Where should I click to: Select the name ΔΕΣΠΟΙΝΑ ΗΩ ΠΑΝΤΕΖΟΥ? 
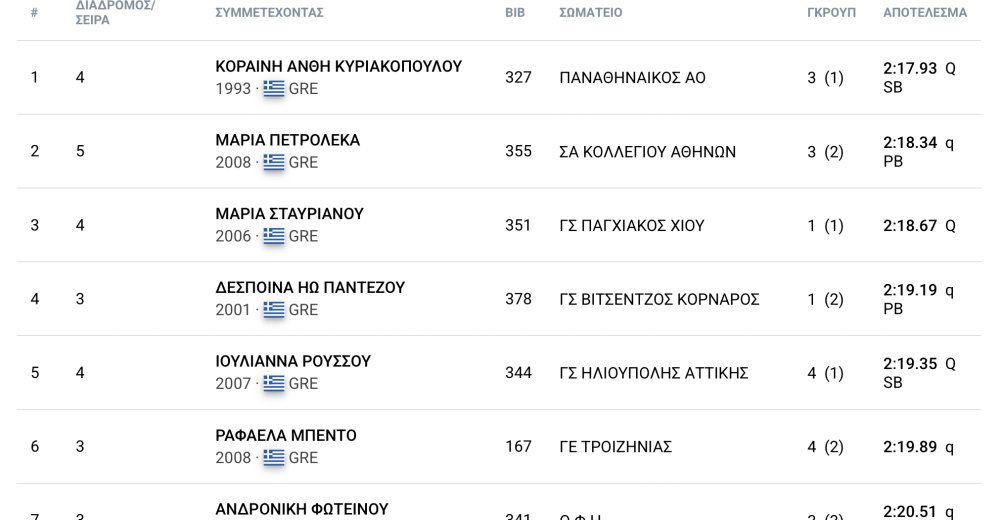(310, 288)
